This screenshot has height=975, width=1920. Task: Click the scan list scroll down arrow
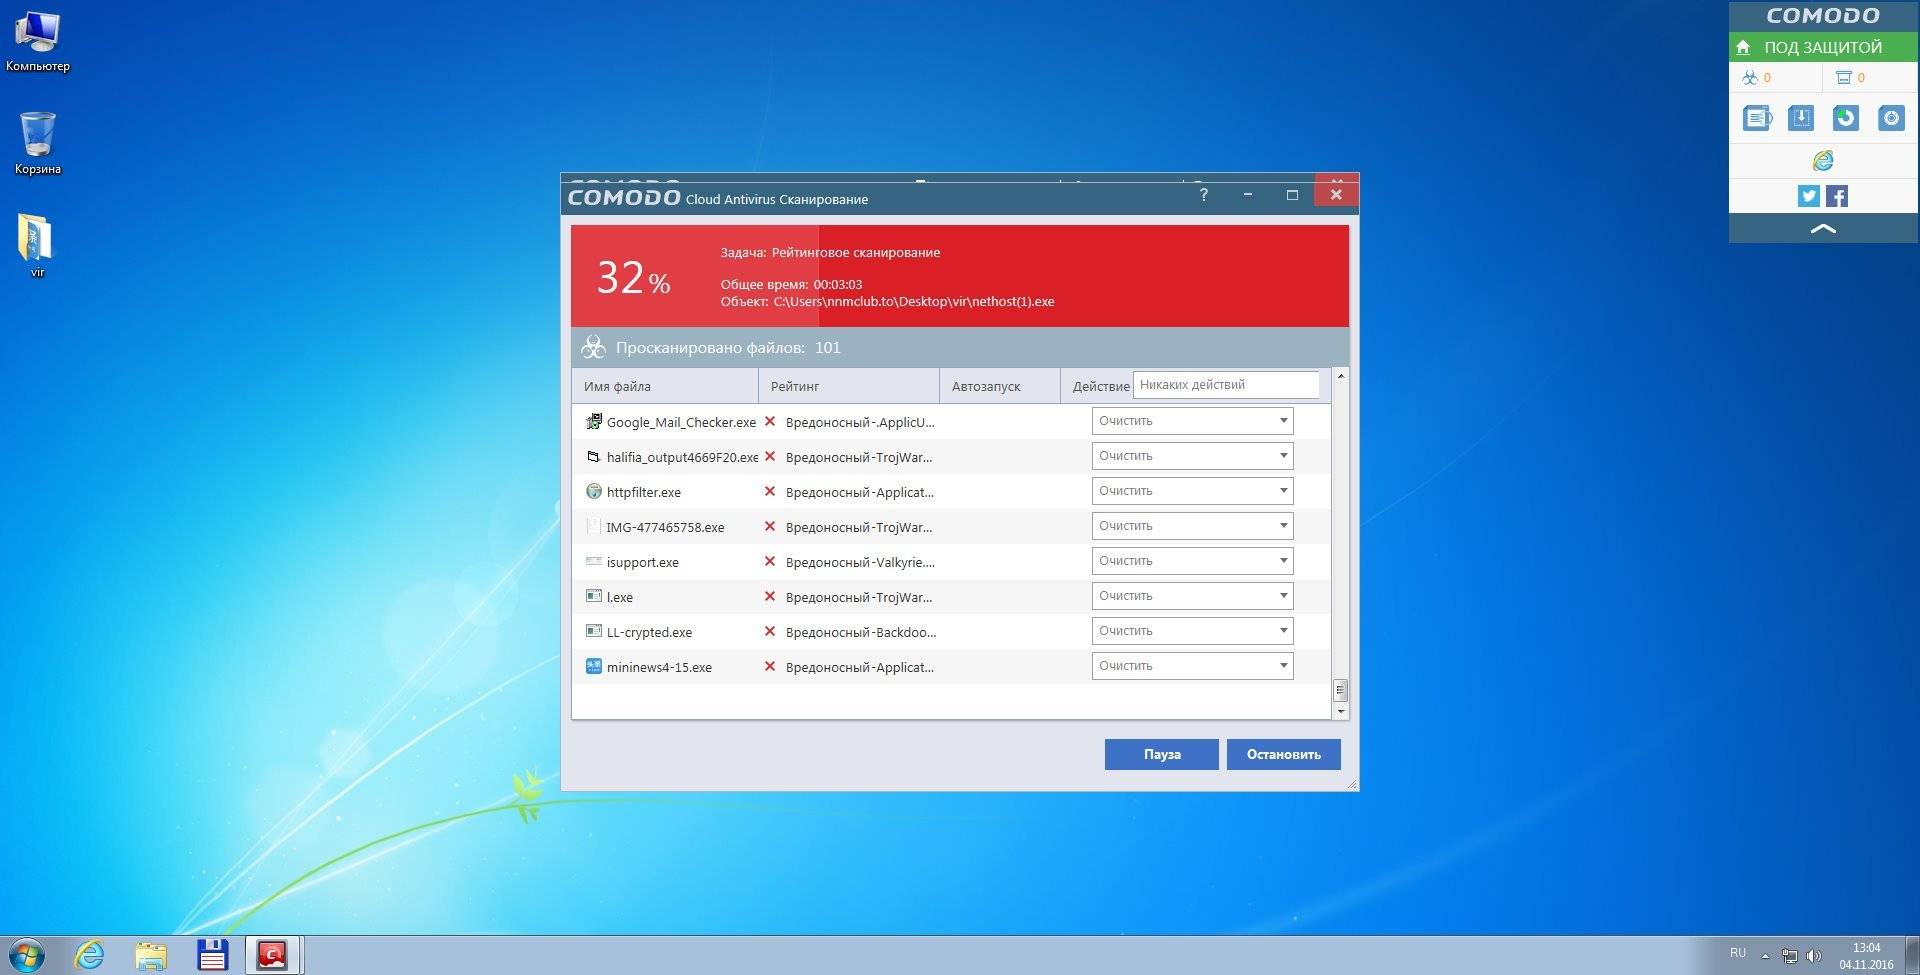[1341, 711]
